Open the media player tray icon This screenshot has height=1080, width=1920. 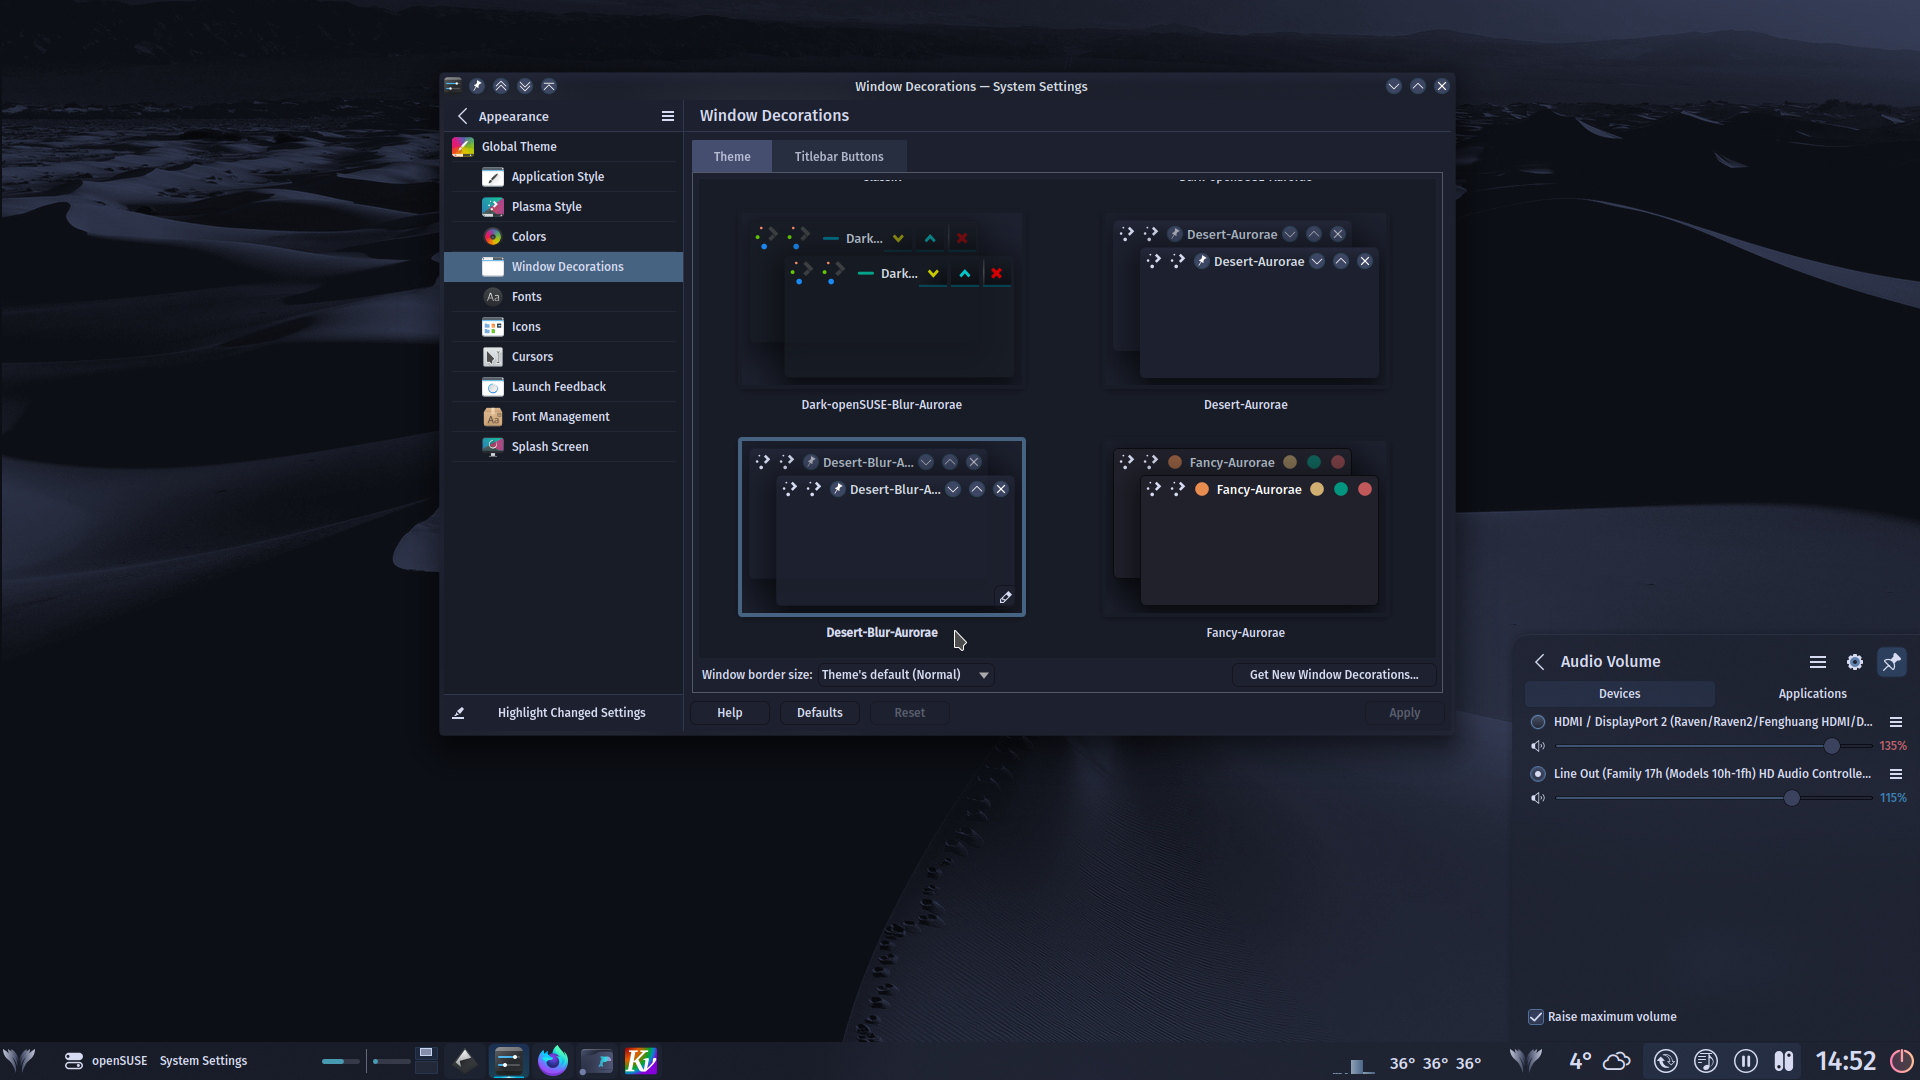point(1706,1061)
